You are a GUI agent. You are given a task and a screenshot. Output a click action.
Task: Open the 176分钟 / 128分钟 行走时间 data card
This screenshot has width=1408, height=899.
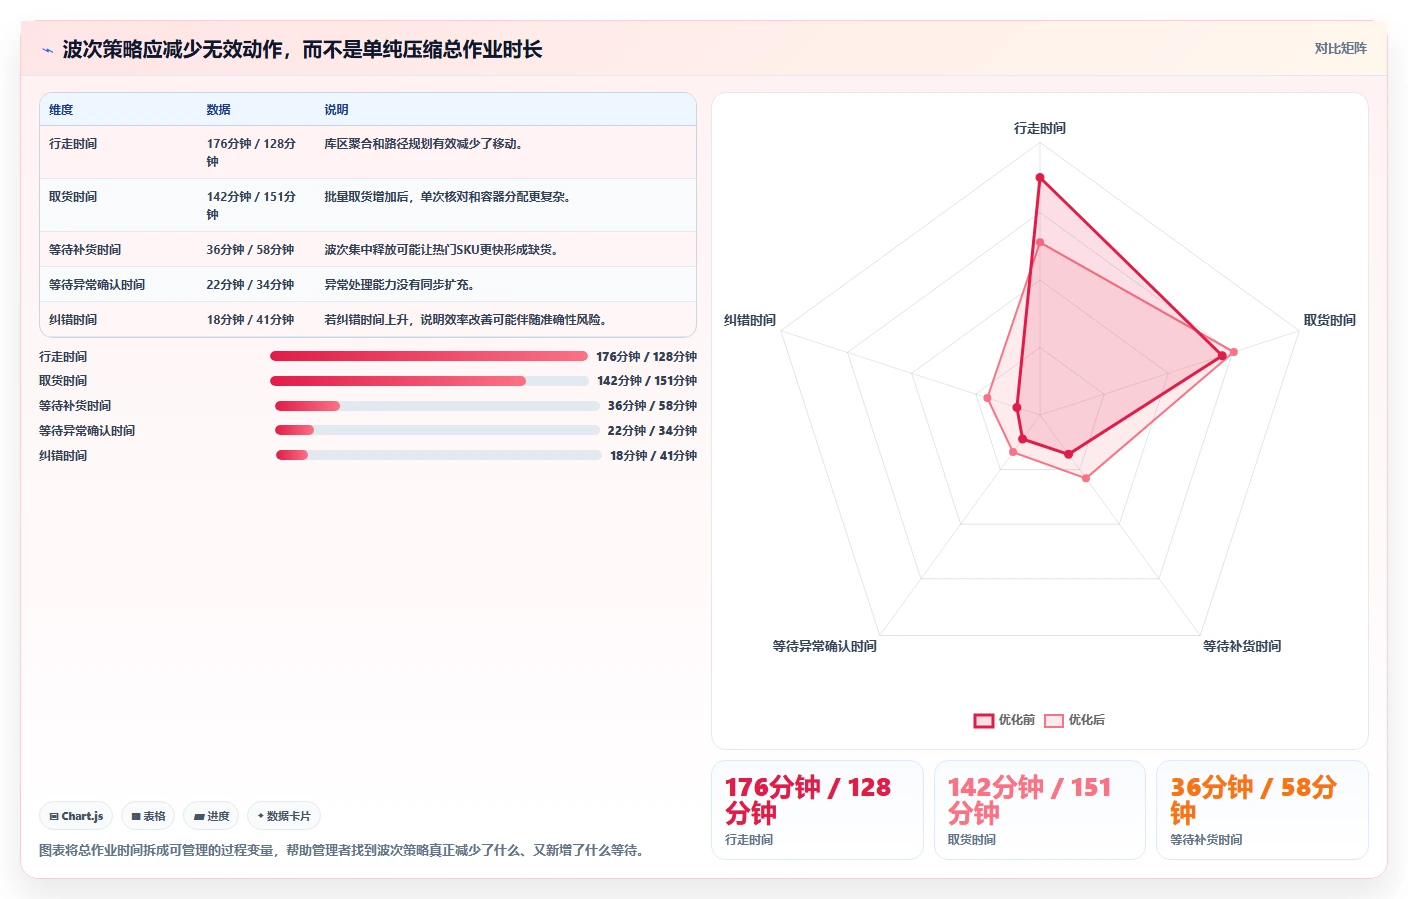tap(817, 810)
